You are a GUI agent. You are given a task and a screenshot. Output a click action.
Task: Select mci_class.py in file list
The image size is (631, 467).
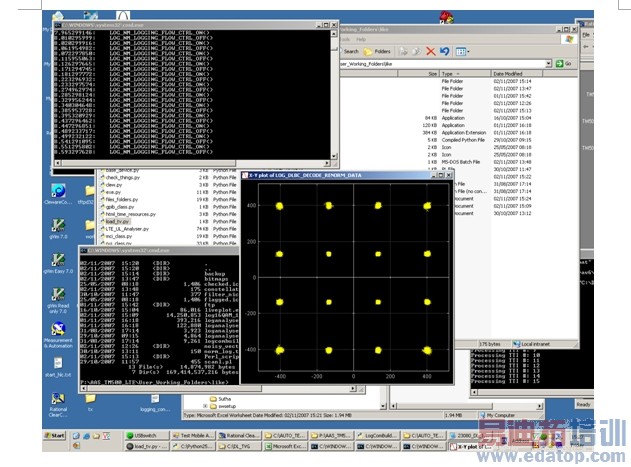coord(118,236)
